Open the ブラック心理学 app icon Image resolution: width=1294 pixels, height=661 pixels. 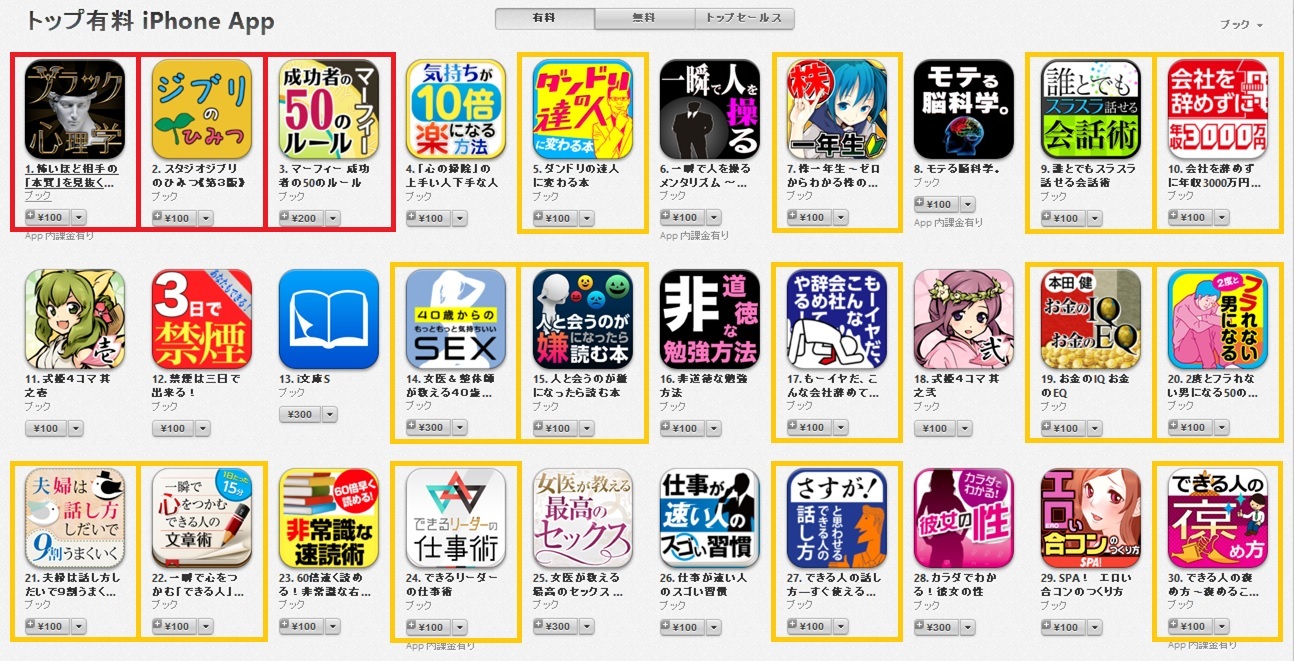(x=75, y=110)
